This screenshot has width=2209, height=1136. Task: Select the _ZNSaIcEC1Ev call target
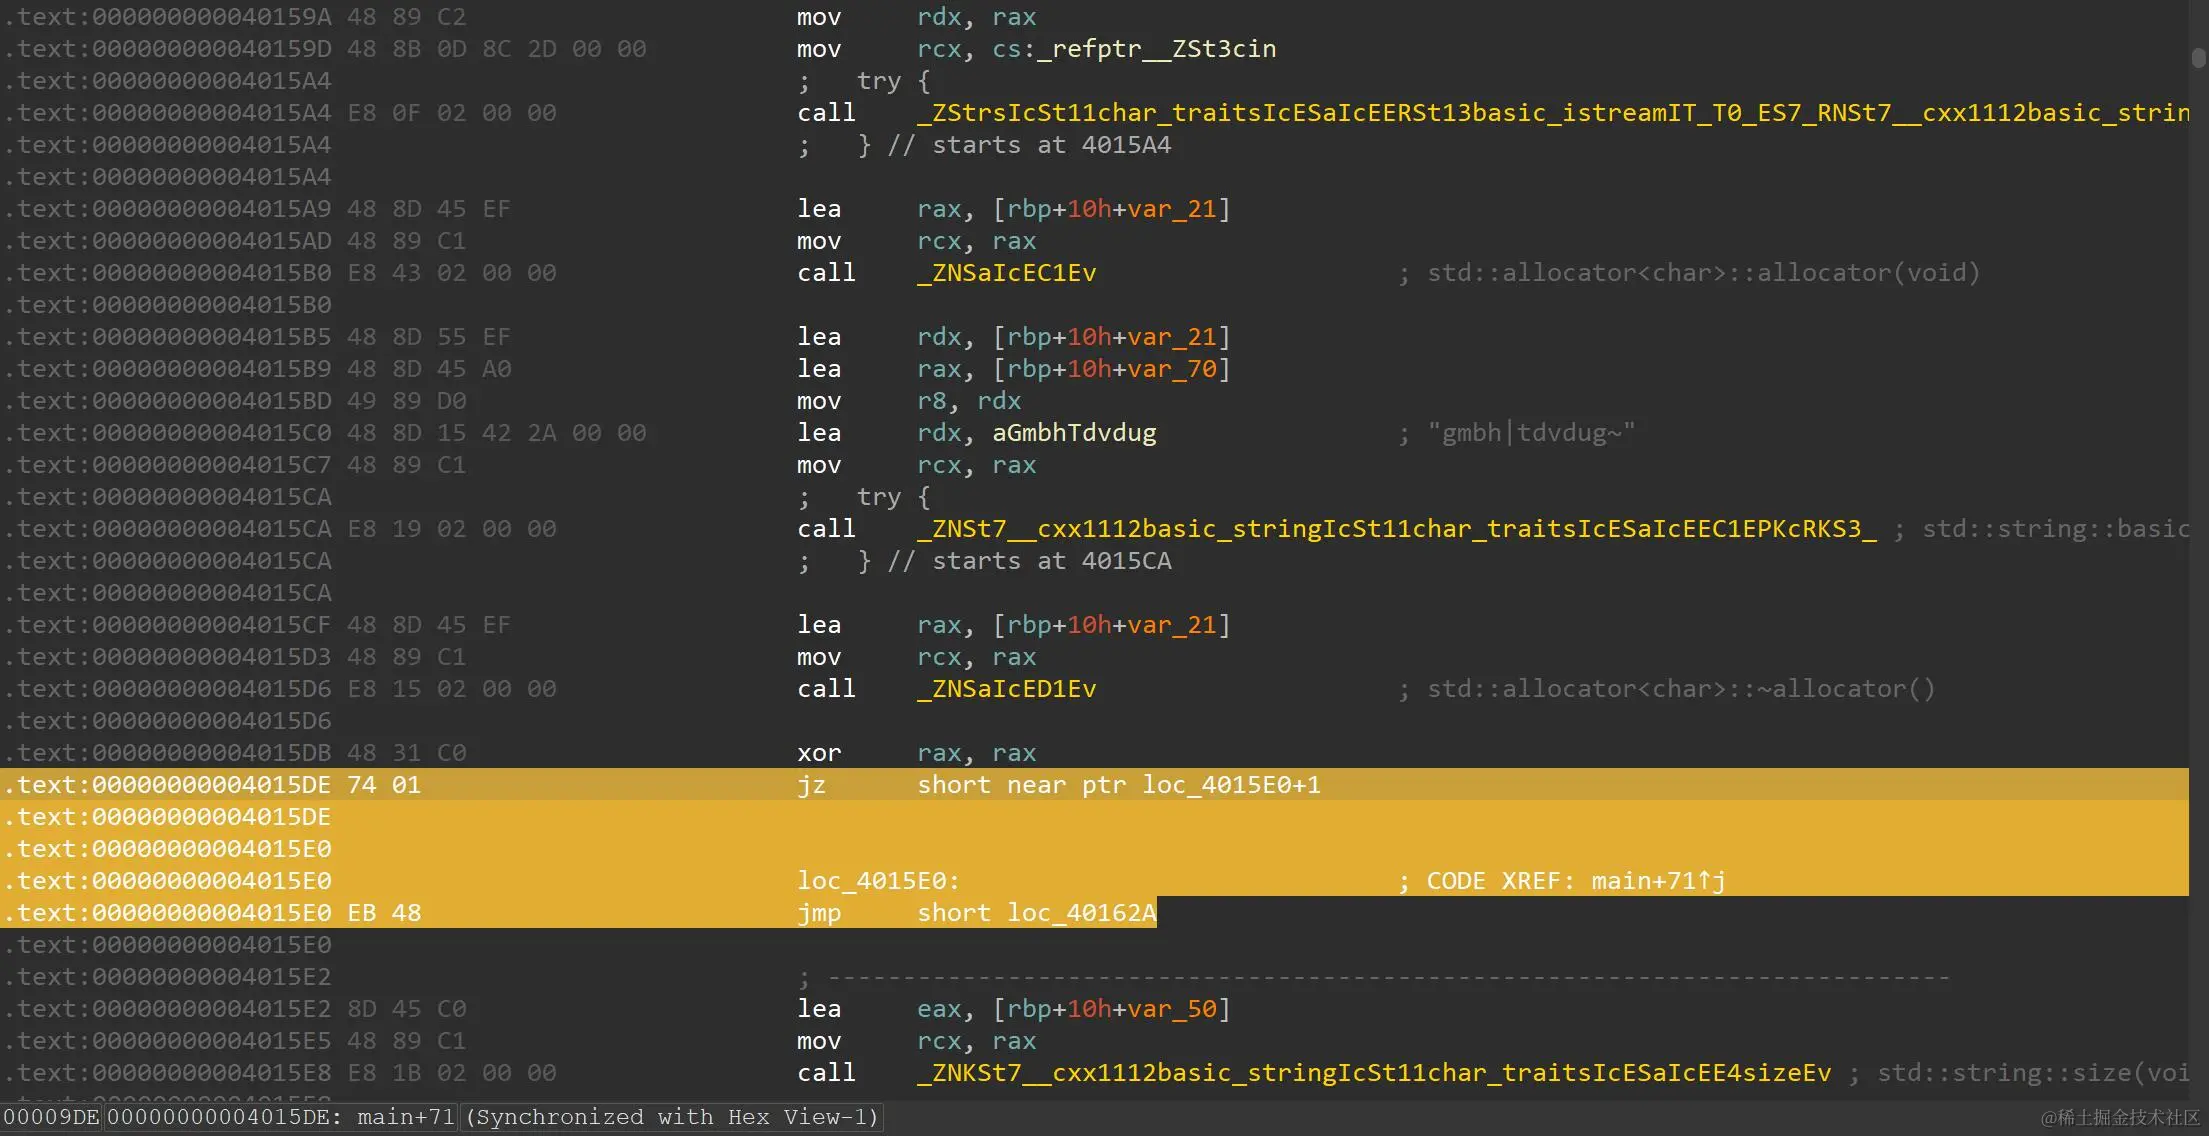tap(1006, 273)
